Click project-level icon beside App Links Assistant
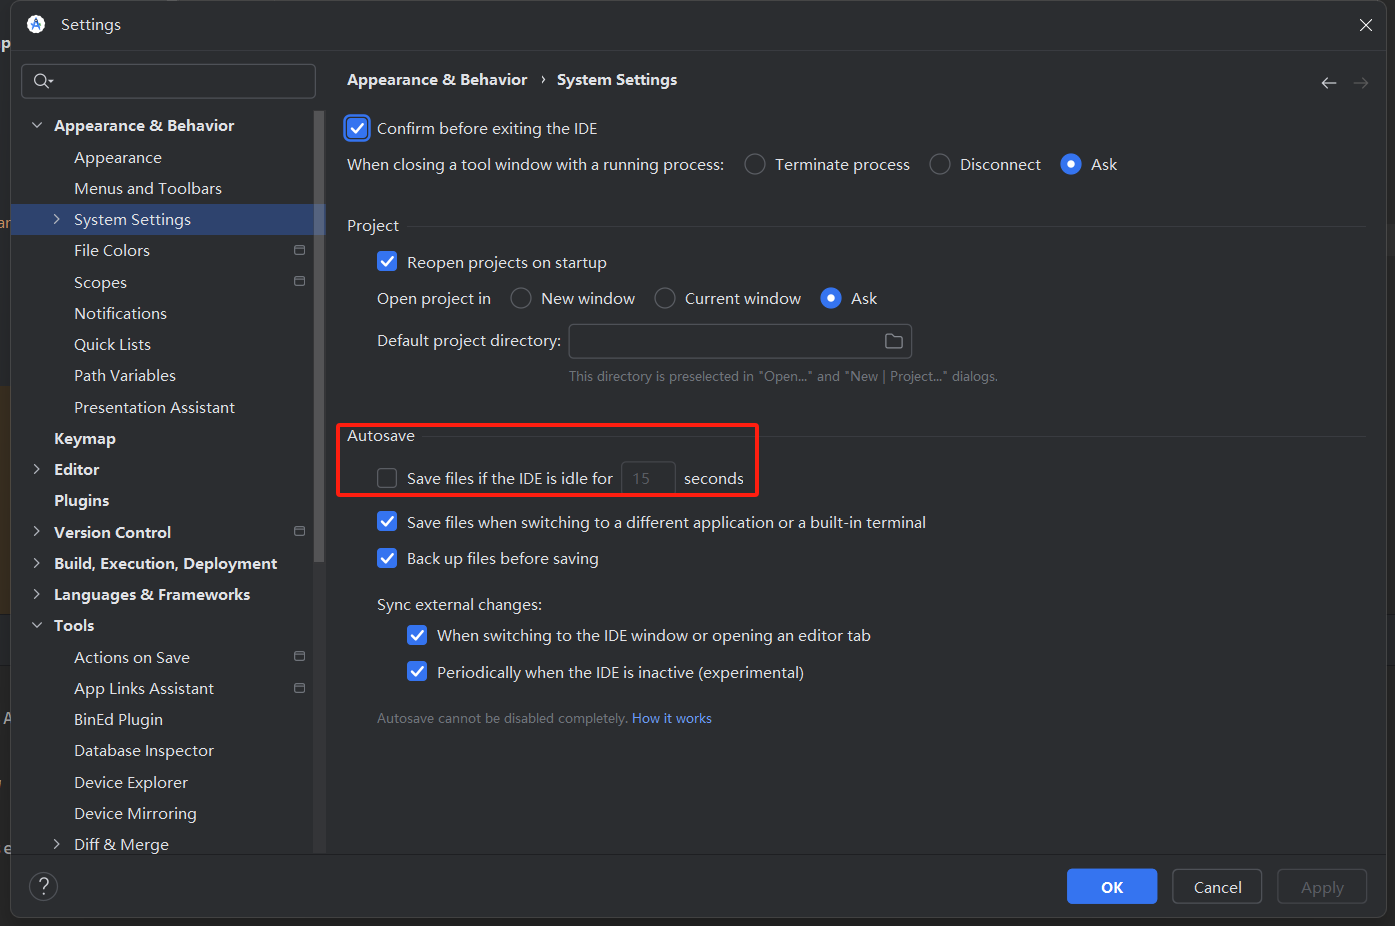 coord(299,688)
